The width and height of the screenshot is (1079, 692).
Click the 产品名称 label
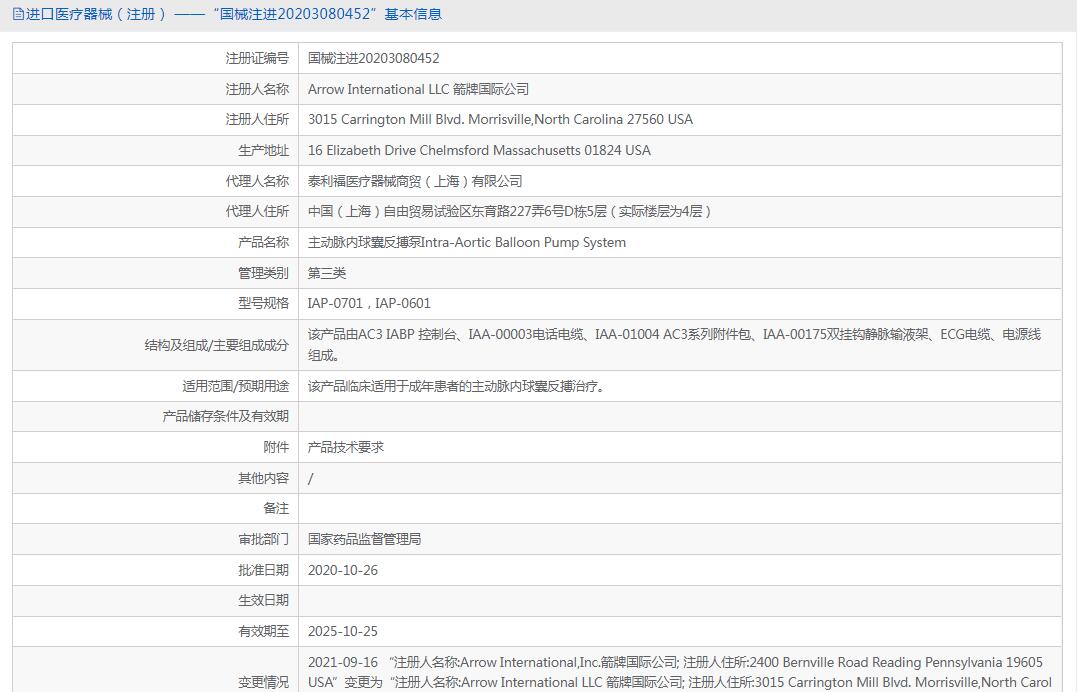click(263, 243)
